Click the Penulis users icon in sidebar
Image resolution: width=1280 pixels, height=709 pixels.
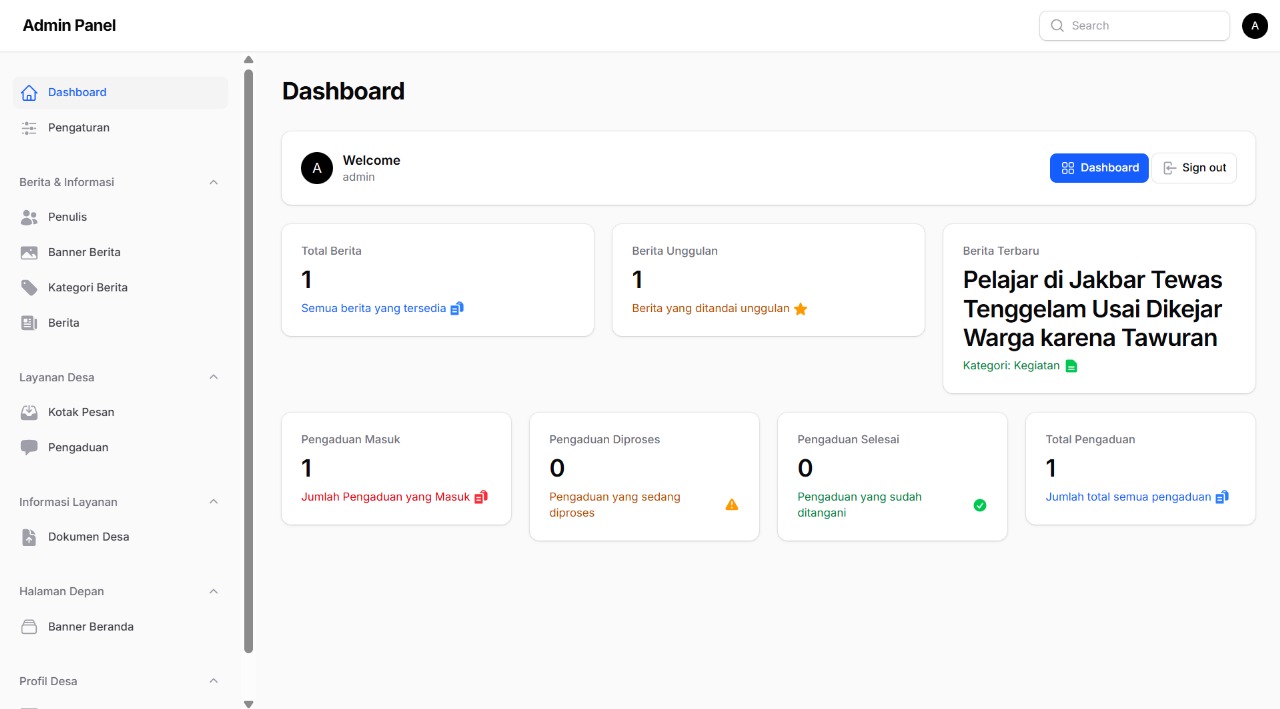tap(29, 217)
